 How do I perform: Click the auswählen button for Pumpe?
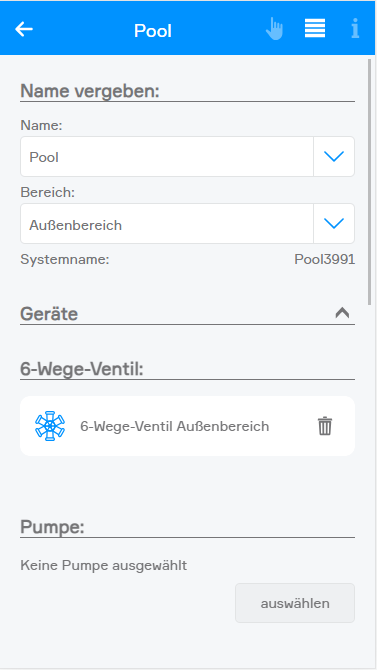pyautogui.click(x=295, y=603)
